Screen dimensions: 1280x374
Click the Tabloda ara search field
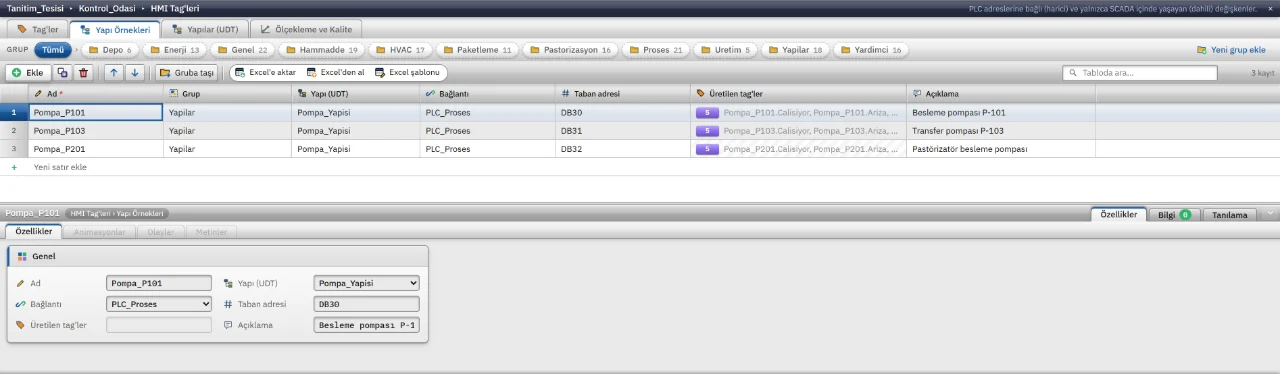1140,73
